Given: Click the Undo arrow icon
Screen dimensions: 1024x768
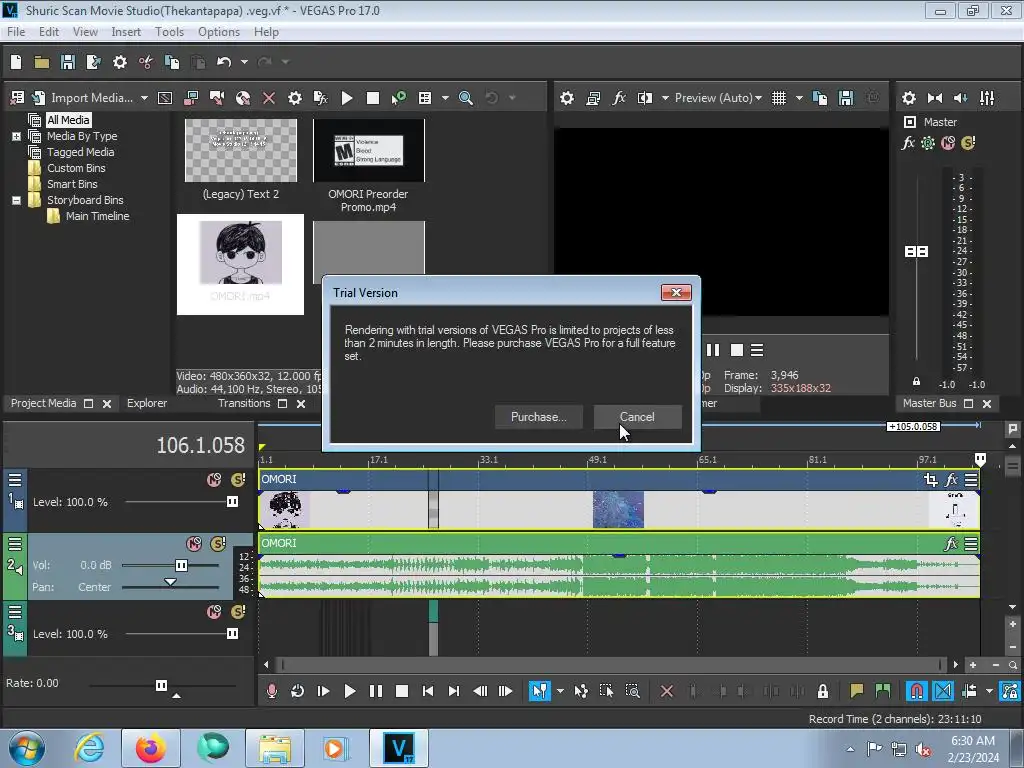Looking at the screenshot, I should pos(224,62).
